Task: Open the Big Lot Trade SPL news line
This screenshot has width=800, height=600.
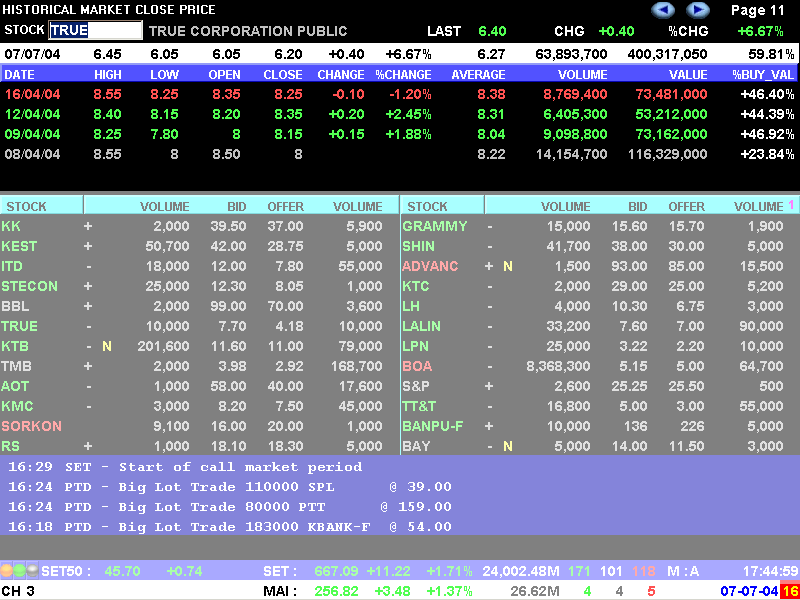Action: tap(230, 487)
